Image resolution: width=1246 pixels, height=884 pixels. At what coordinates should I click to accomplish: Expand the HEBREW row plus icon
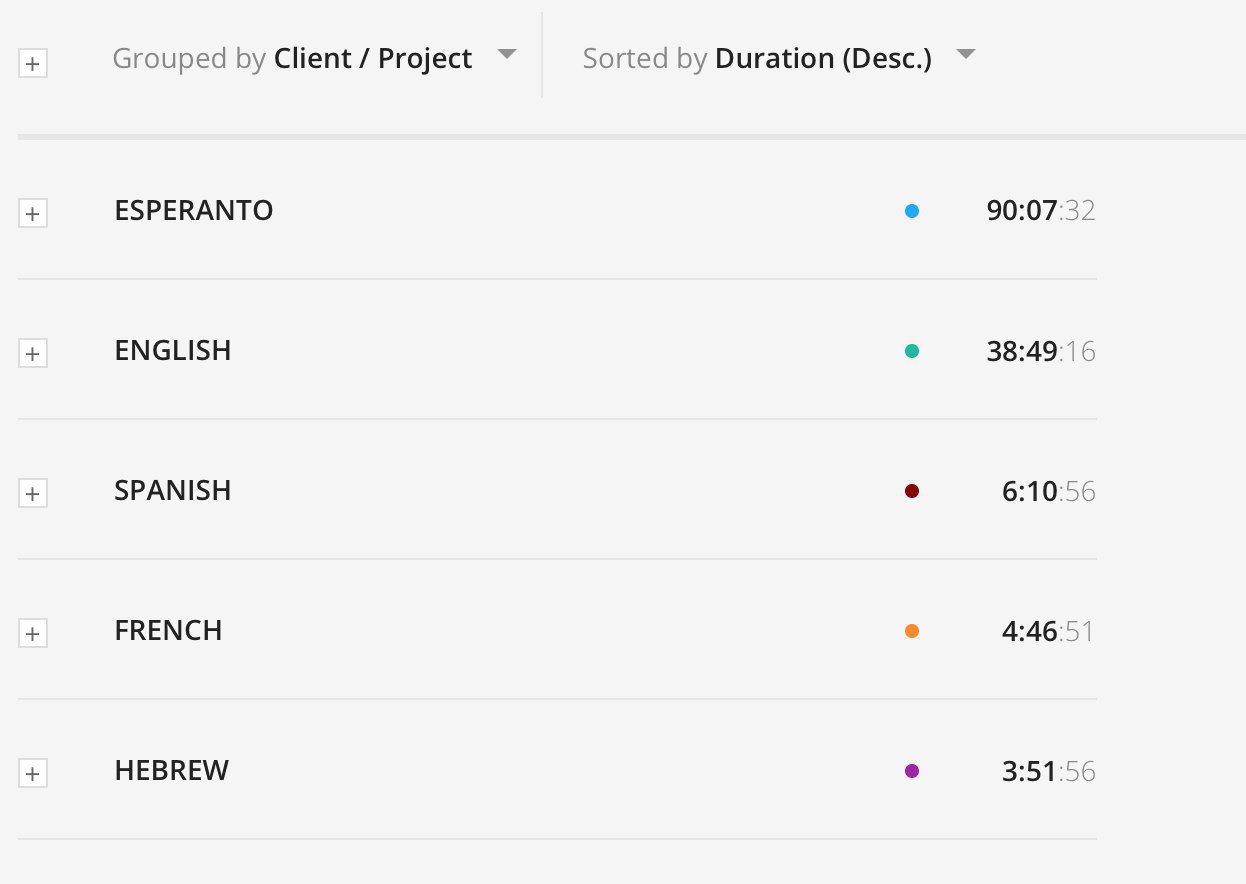click(33, 774)
